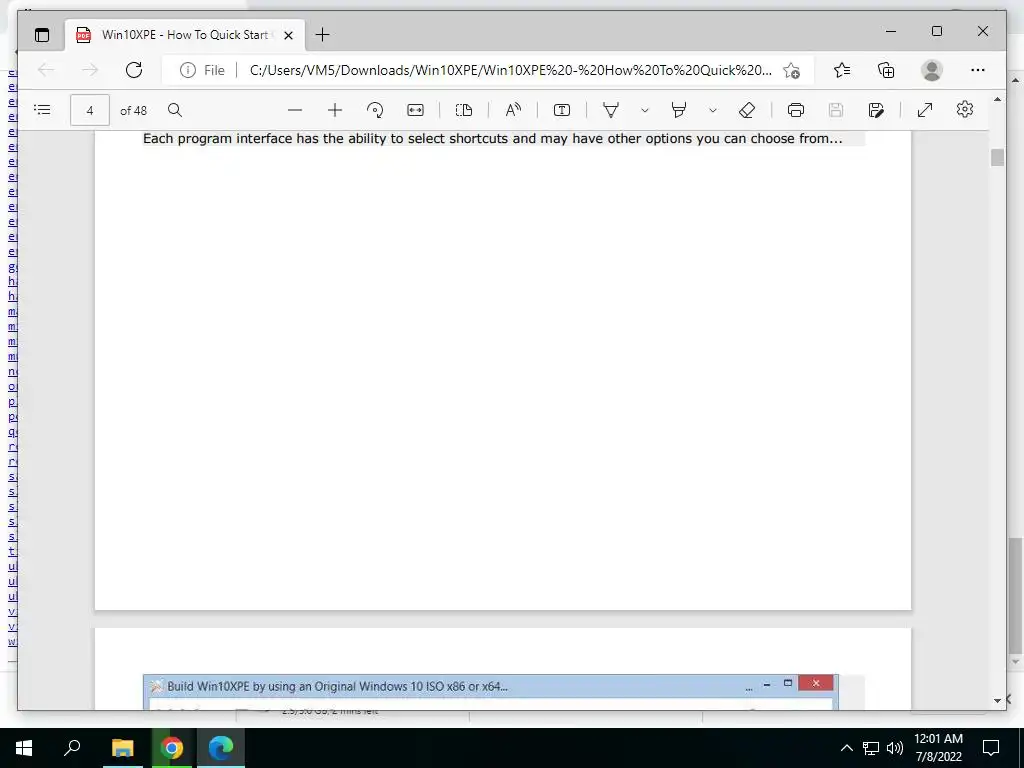
Task: Close the Win10XPE PDF tab
Action: [289, 35]
